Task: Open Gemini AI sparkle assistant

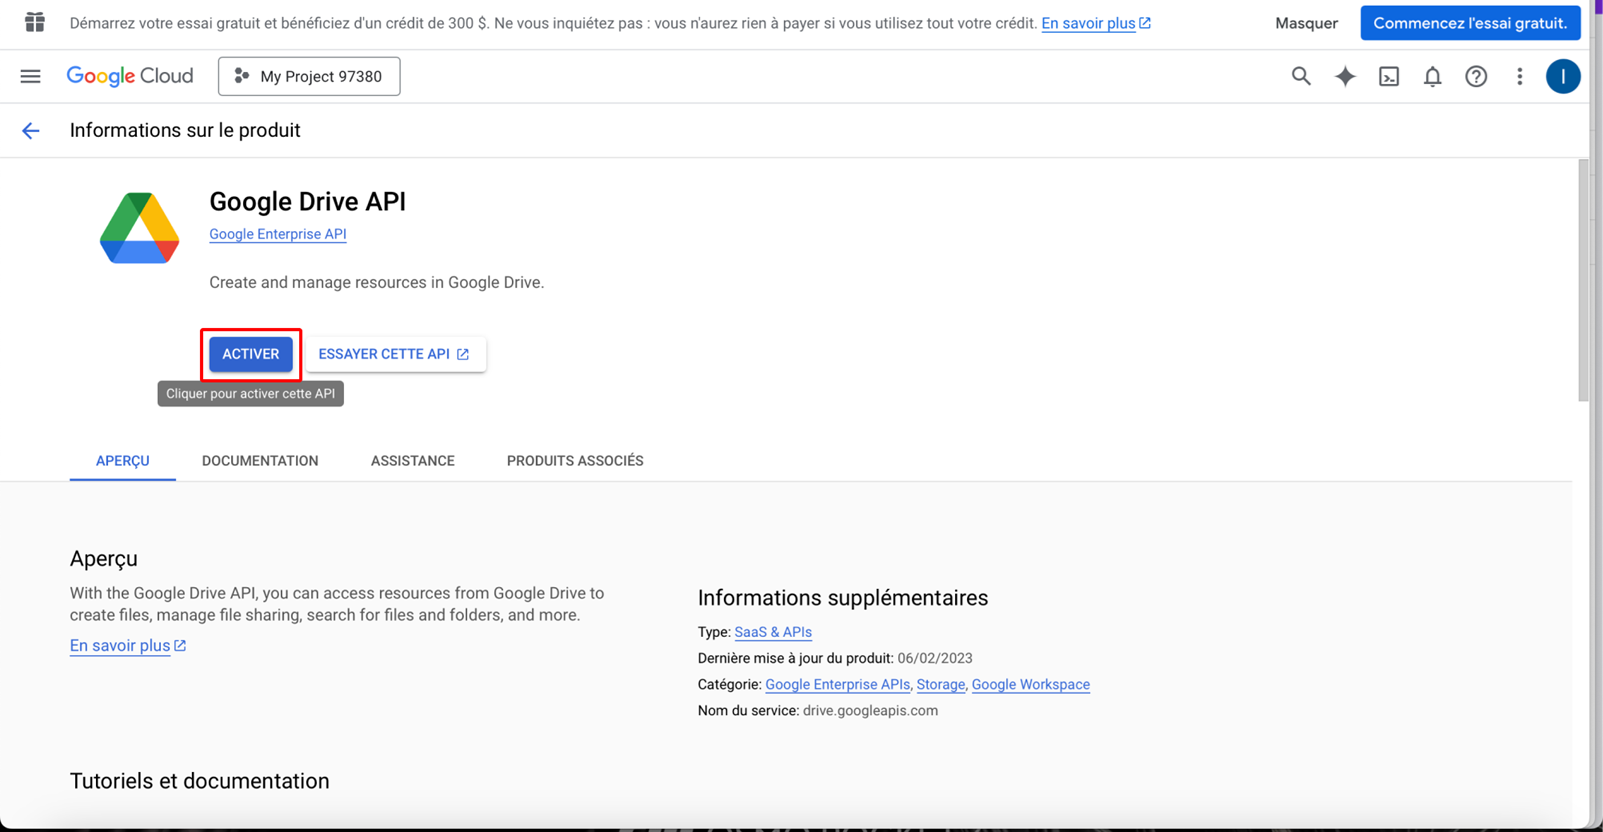Action: 1345,76
